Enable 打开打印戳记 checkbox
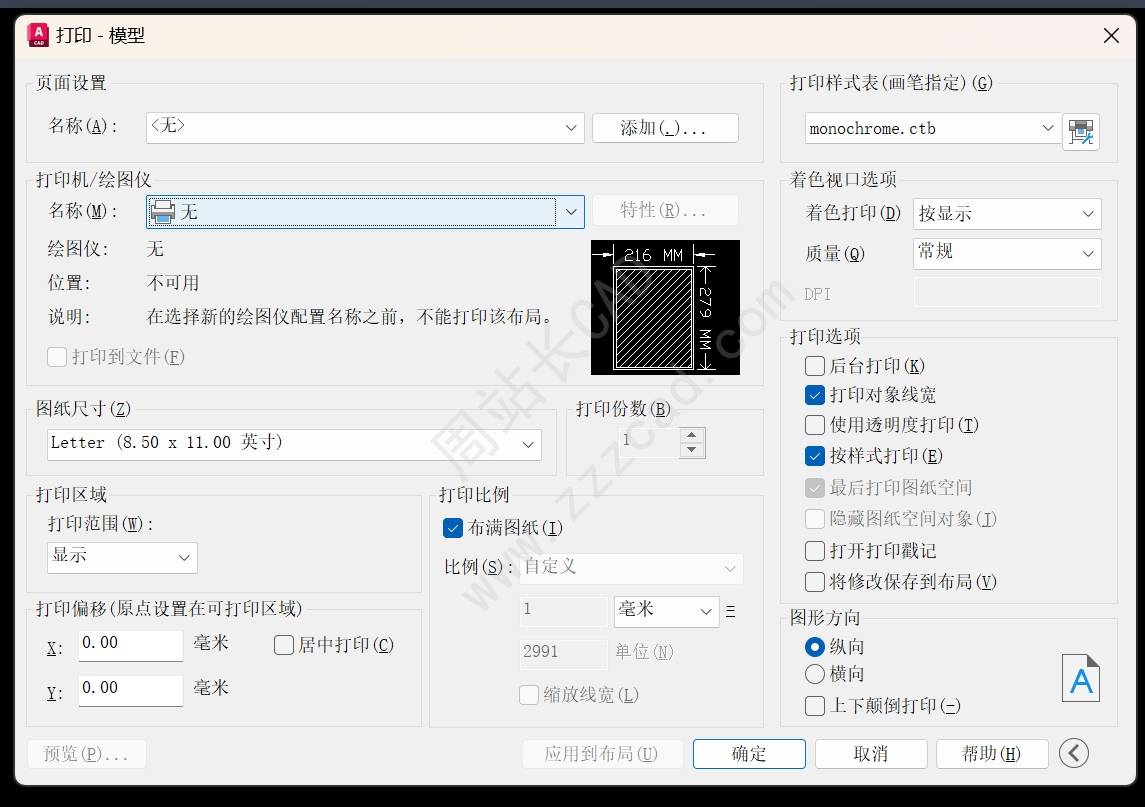This screenshot has height=807, width=1145. [814, 551]
